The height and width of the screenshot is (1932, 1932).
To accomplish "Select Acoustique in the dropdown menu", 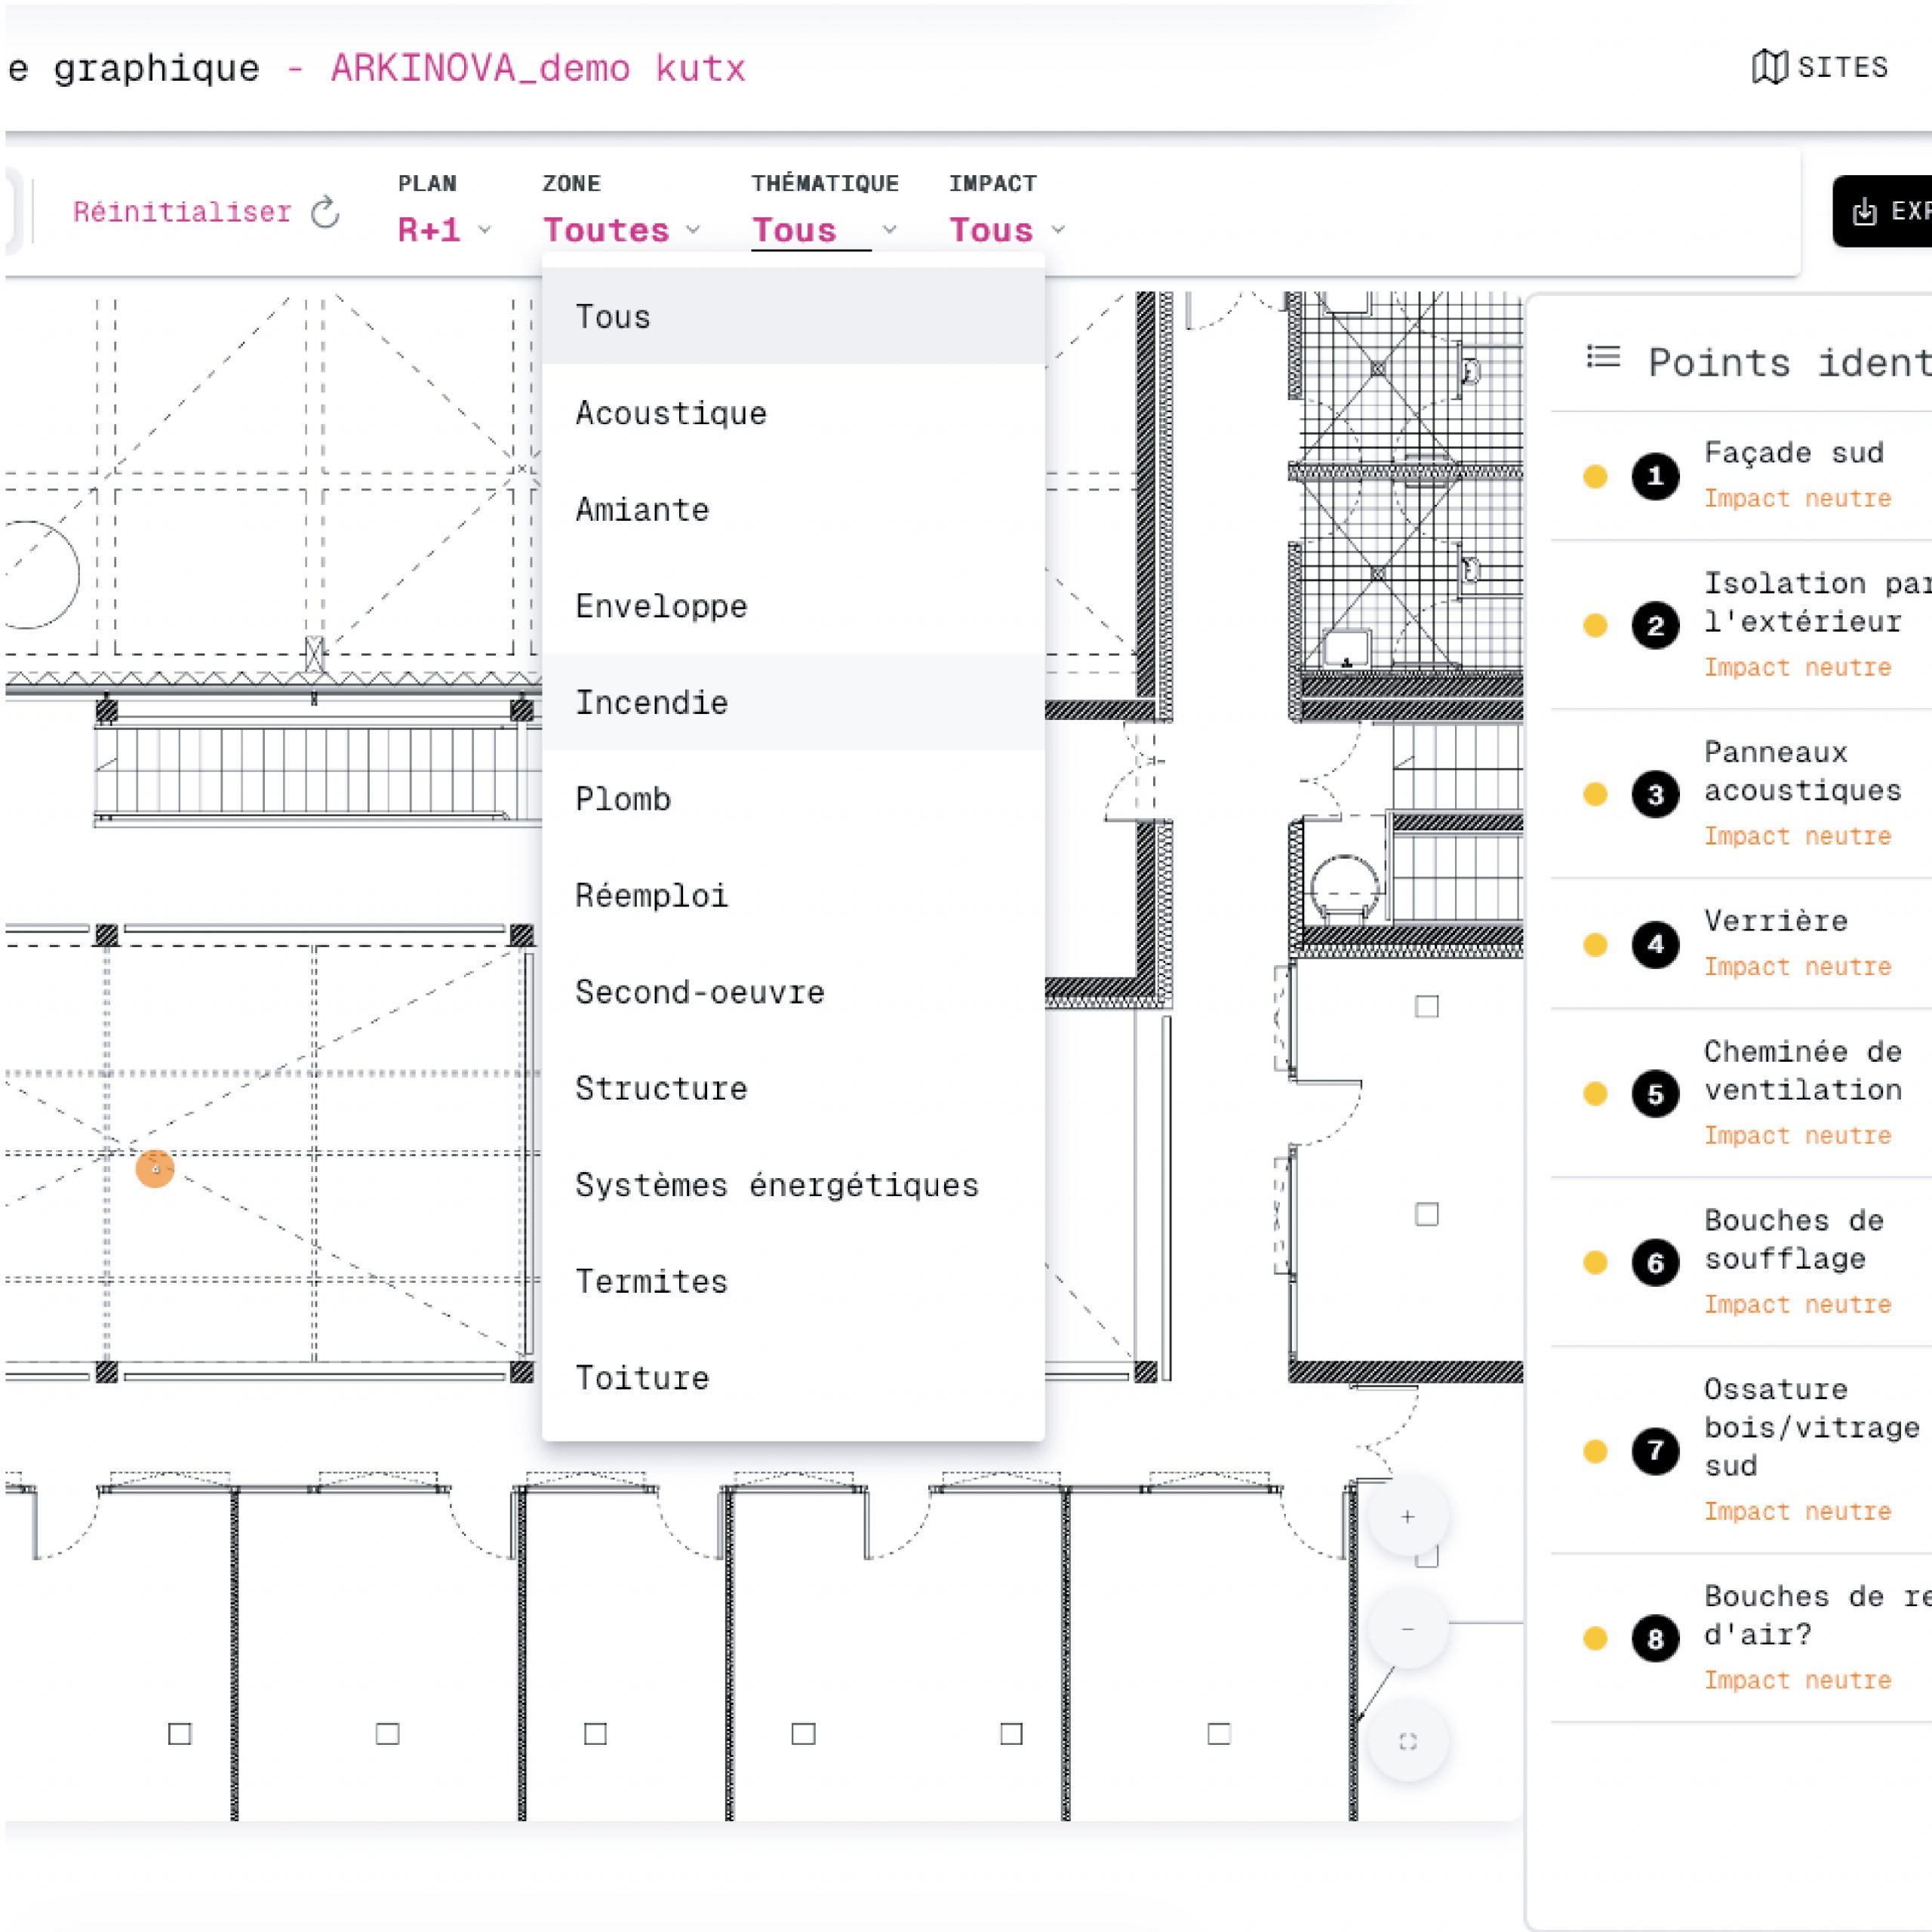I will (x=671, y=414).
